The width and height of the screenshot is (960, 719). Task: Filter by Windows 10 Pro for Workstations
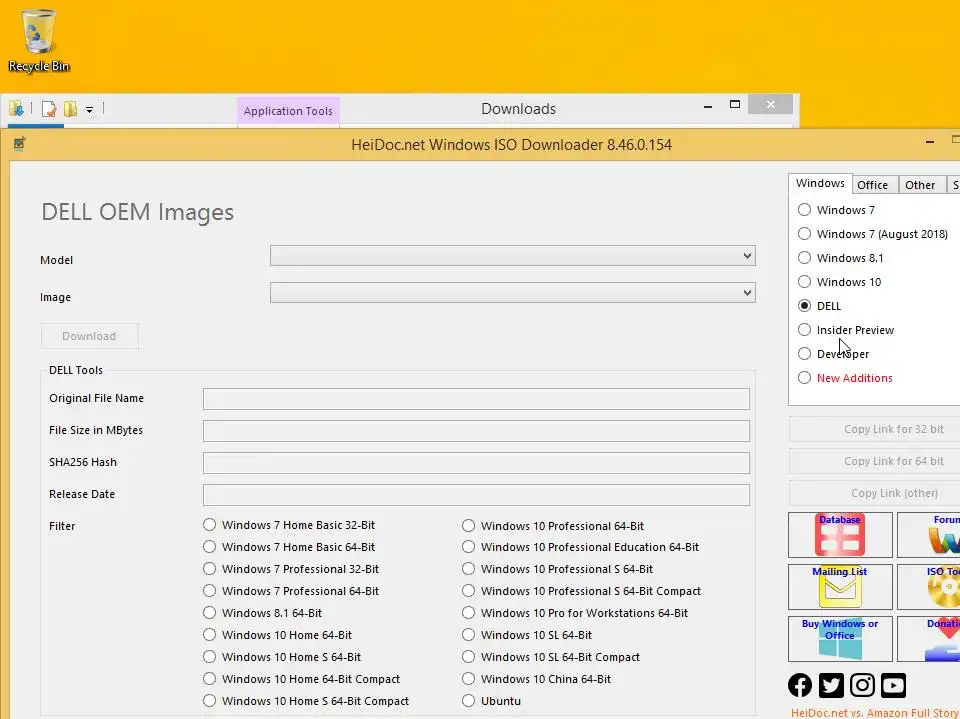click(x=468, y=613)
